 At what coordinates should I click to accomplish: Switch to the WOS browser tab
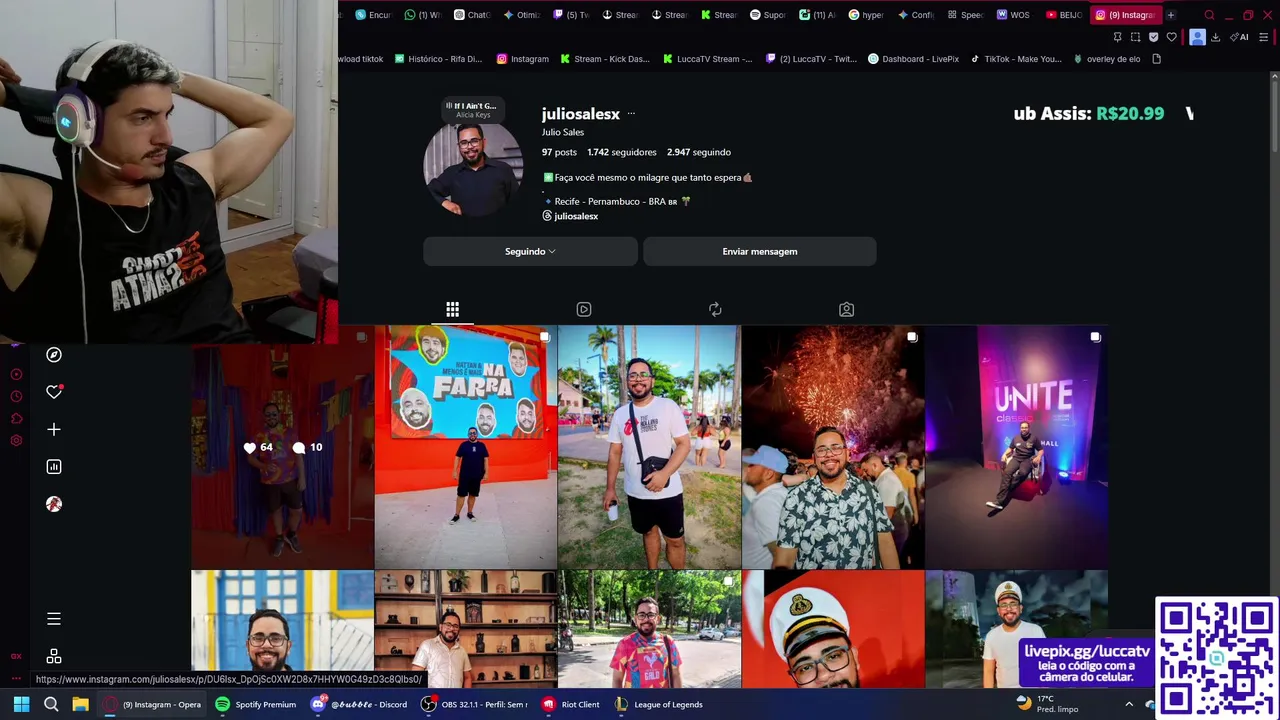pyautogui.click(x=1013, y=15)
